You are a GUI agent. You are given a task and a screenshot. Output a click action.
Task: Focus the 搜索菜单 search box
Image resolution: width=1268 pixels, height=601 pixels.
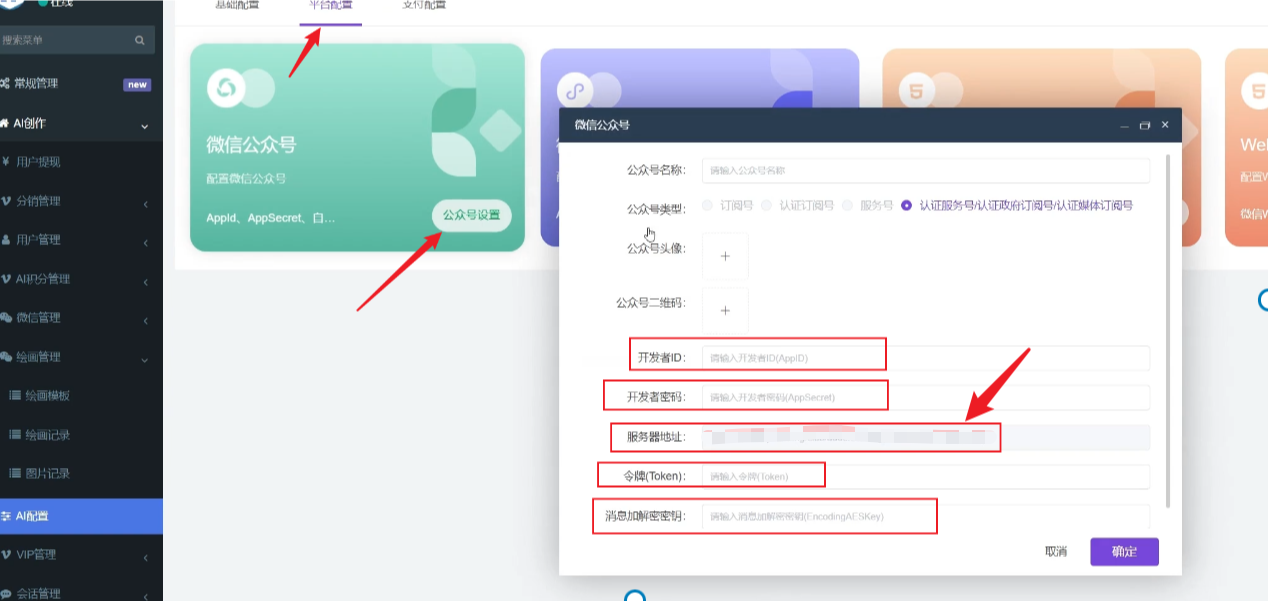pyautogui.click(x=77, y=41)
